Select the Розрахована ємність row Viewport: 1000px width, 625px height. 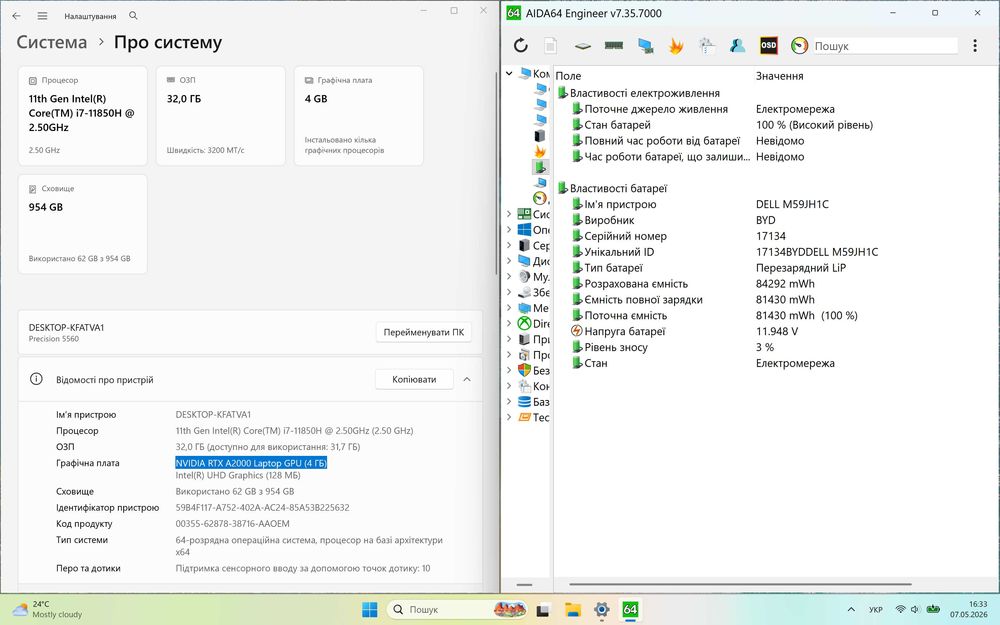775,284
